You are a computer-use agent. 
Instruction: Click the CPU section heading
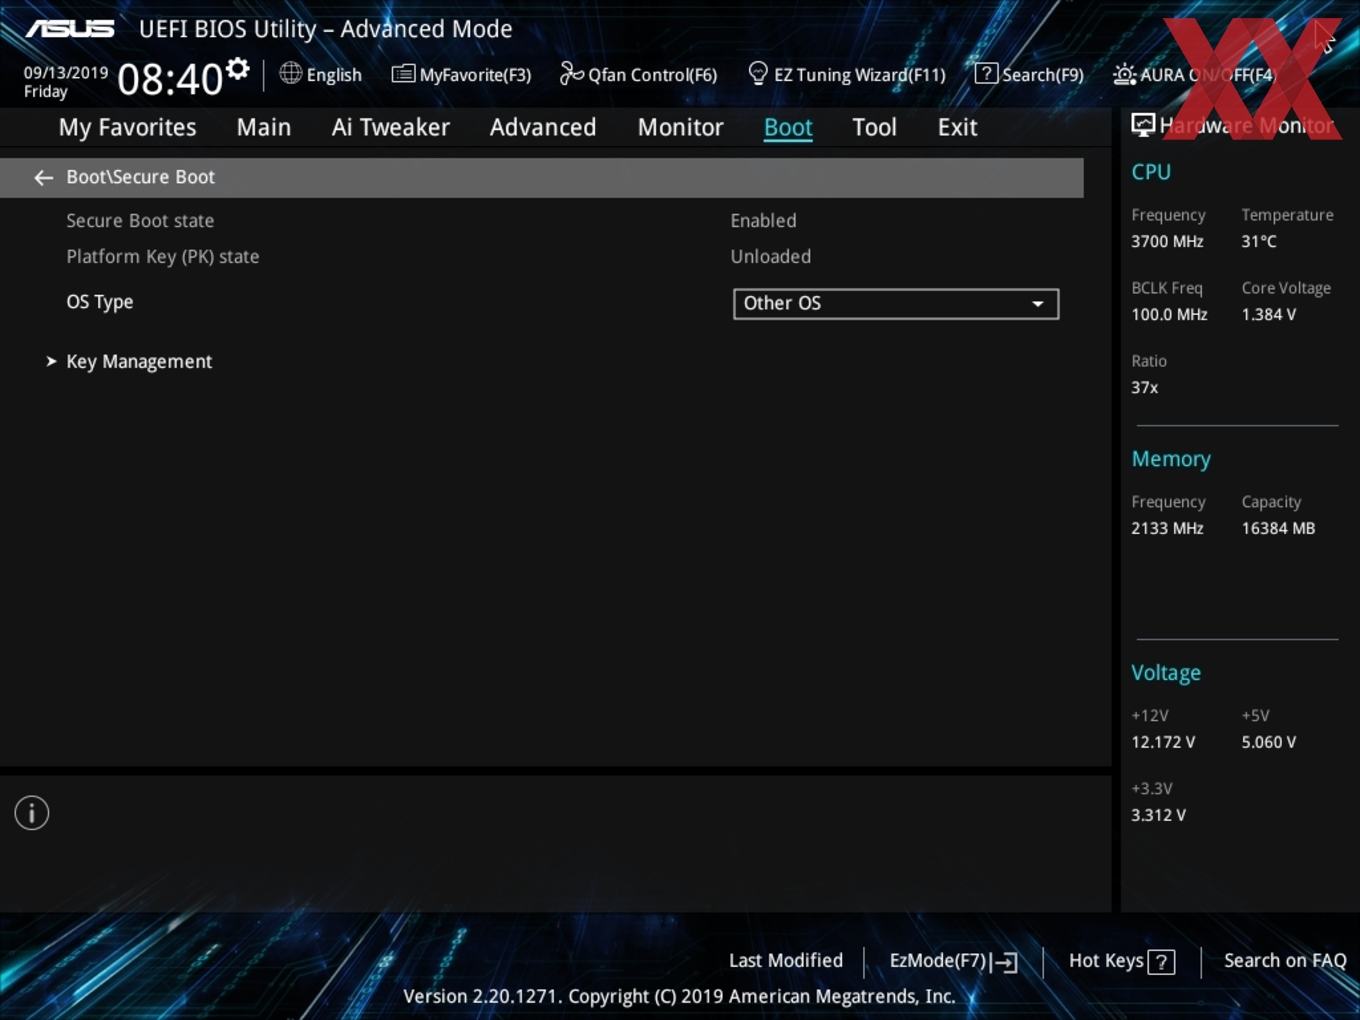[1151, 172]
